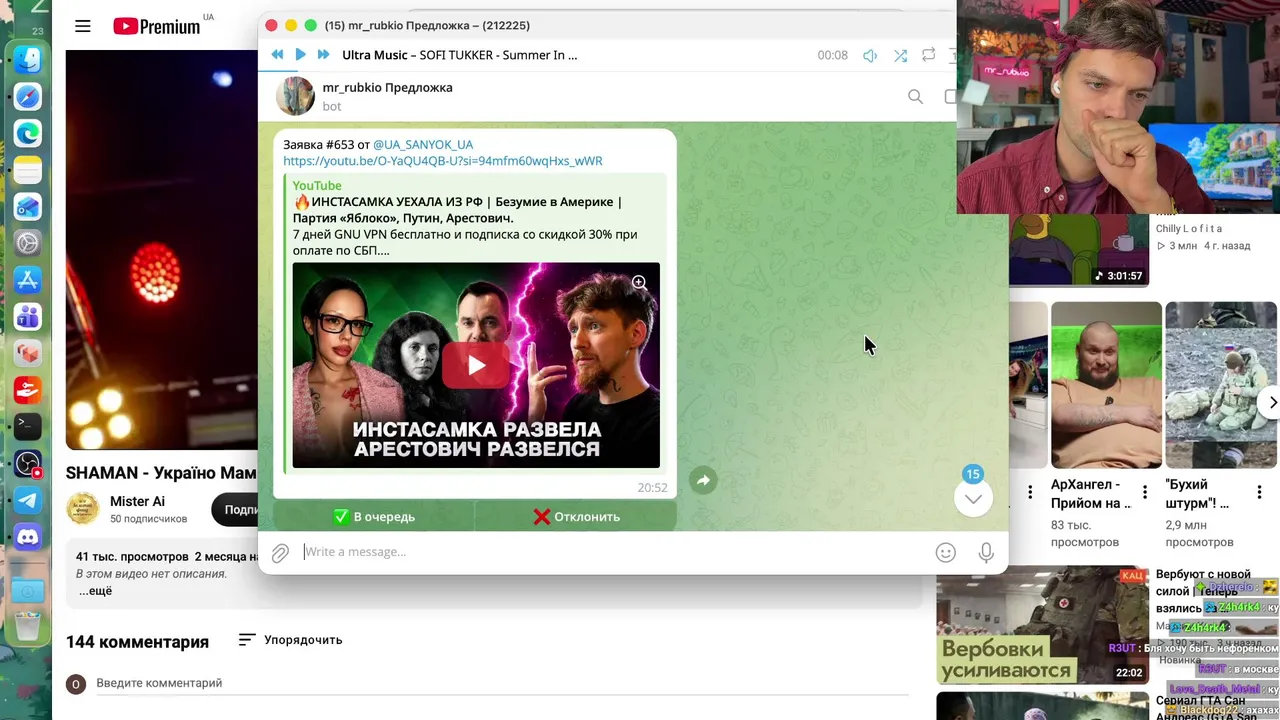The width and height of the screenshot is (1280, 720).
Task: Open options menu for АрХангел short
Action: (1145, 493)
